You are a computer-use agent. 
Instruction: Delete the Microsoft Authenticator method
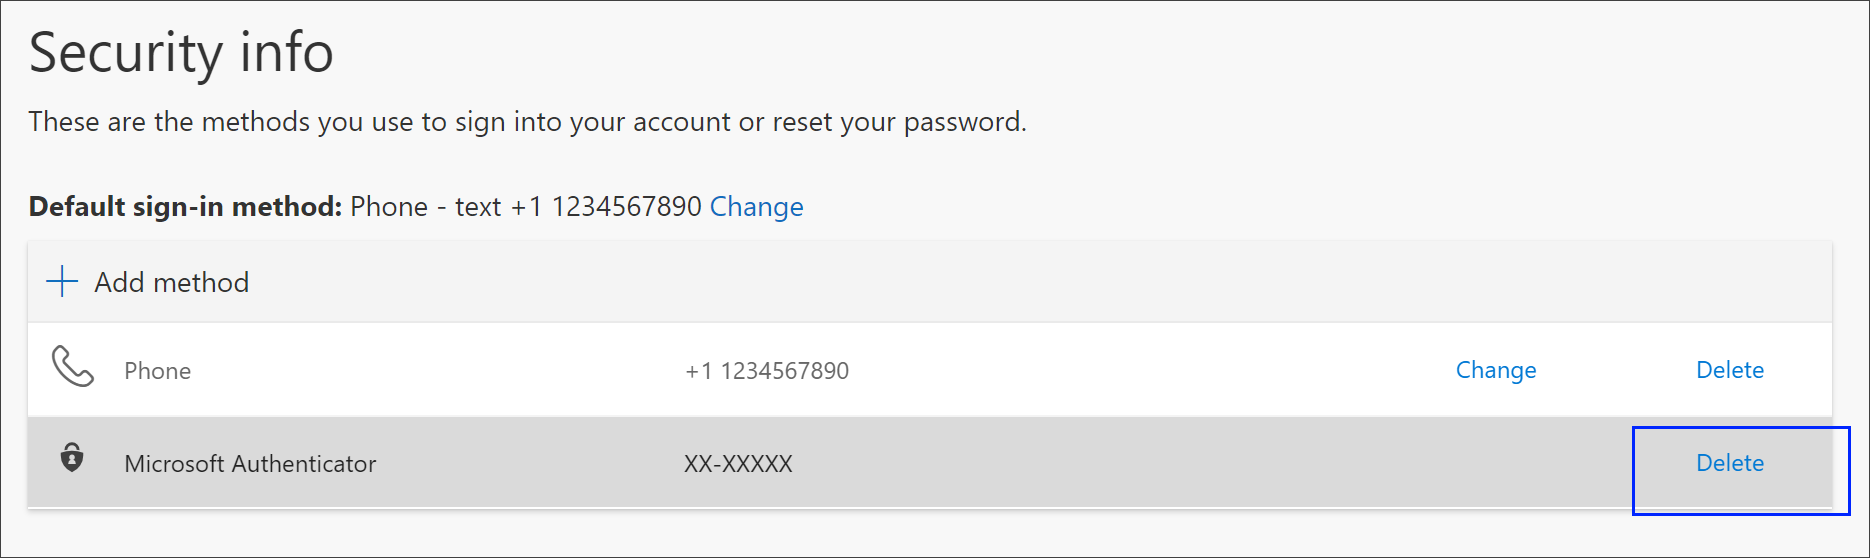(1730, 463)
